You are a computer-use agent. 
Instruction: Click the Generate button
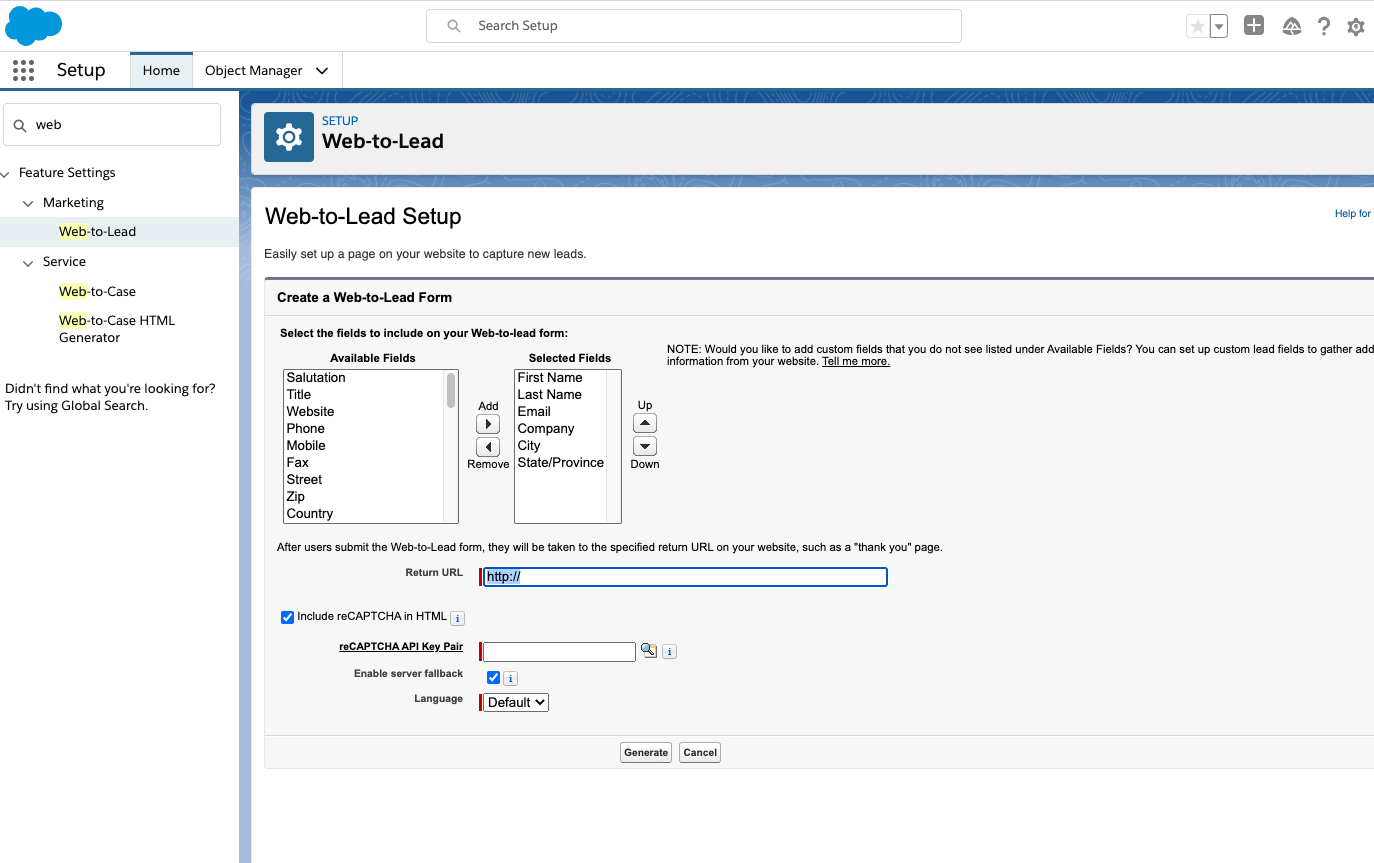coord(646,752)
